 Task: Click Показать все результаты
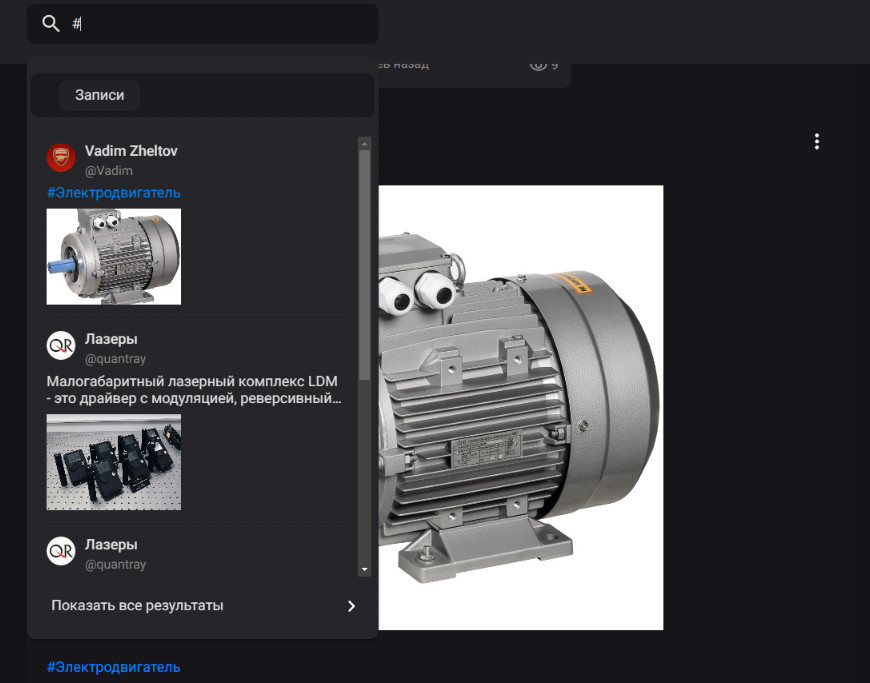(137, 605)
